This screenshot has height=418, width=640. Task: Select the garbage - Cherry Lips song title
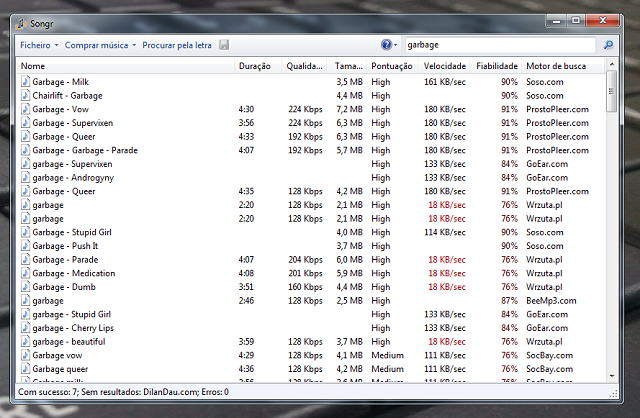tap(73, 328)
